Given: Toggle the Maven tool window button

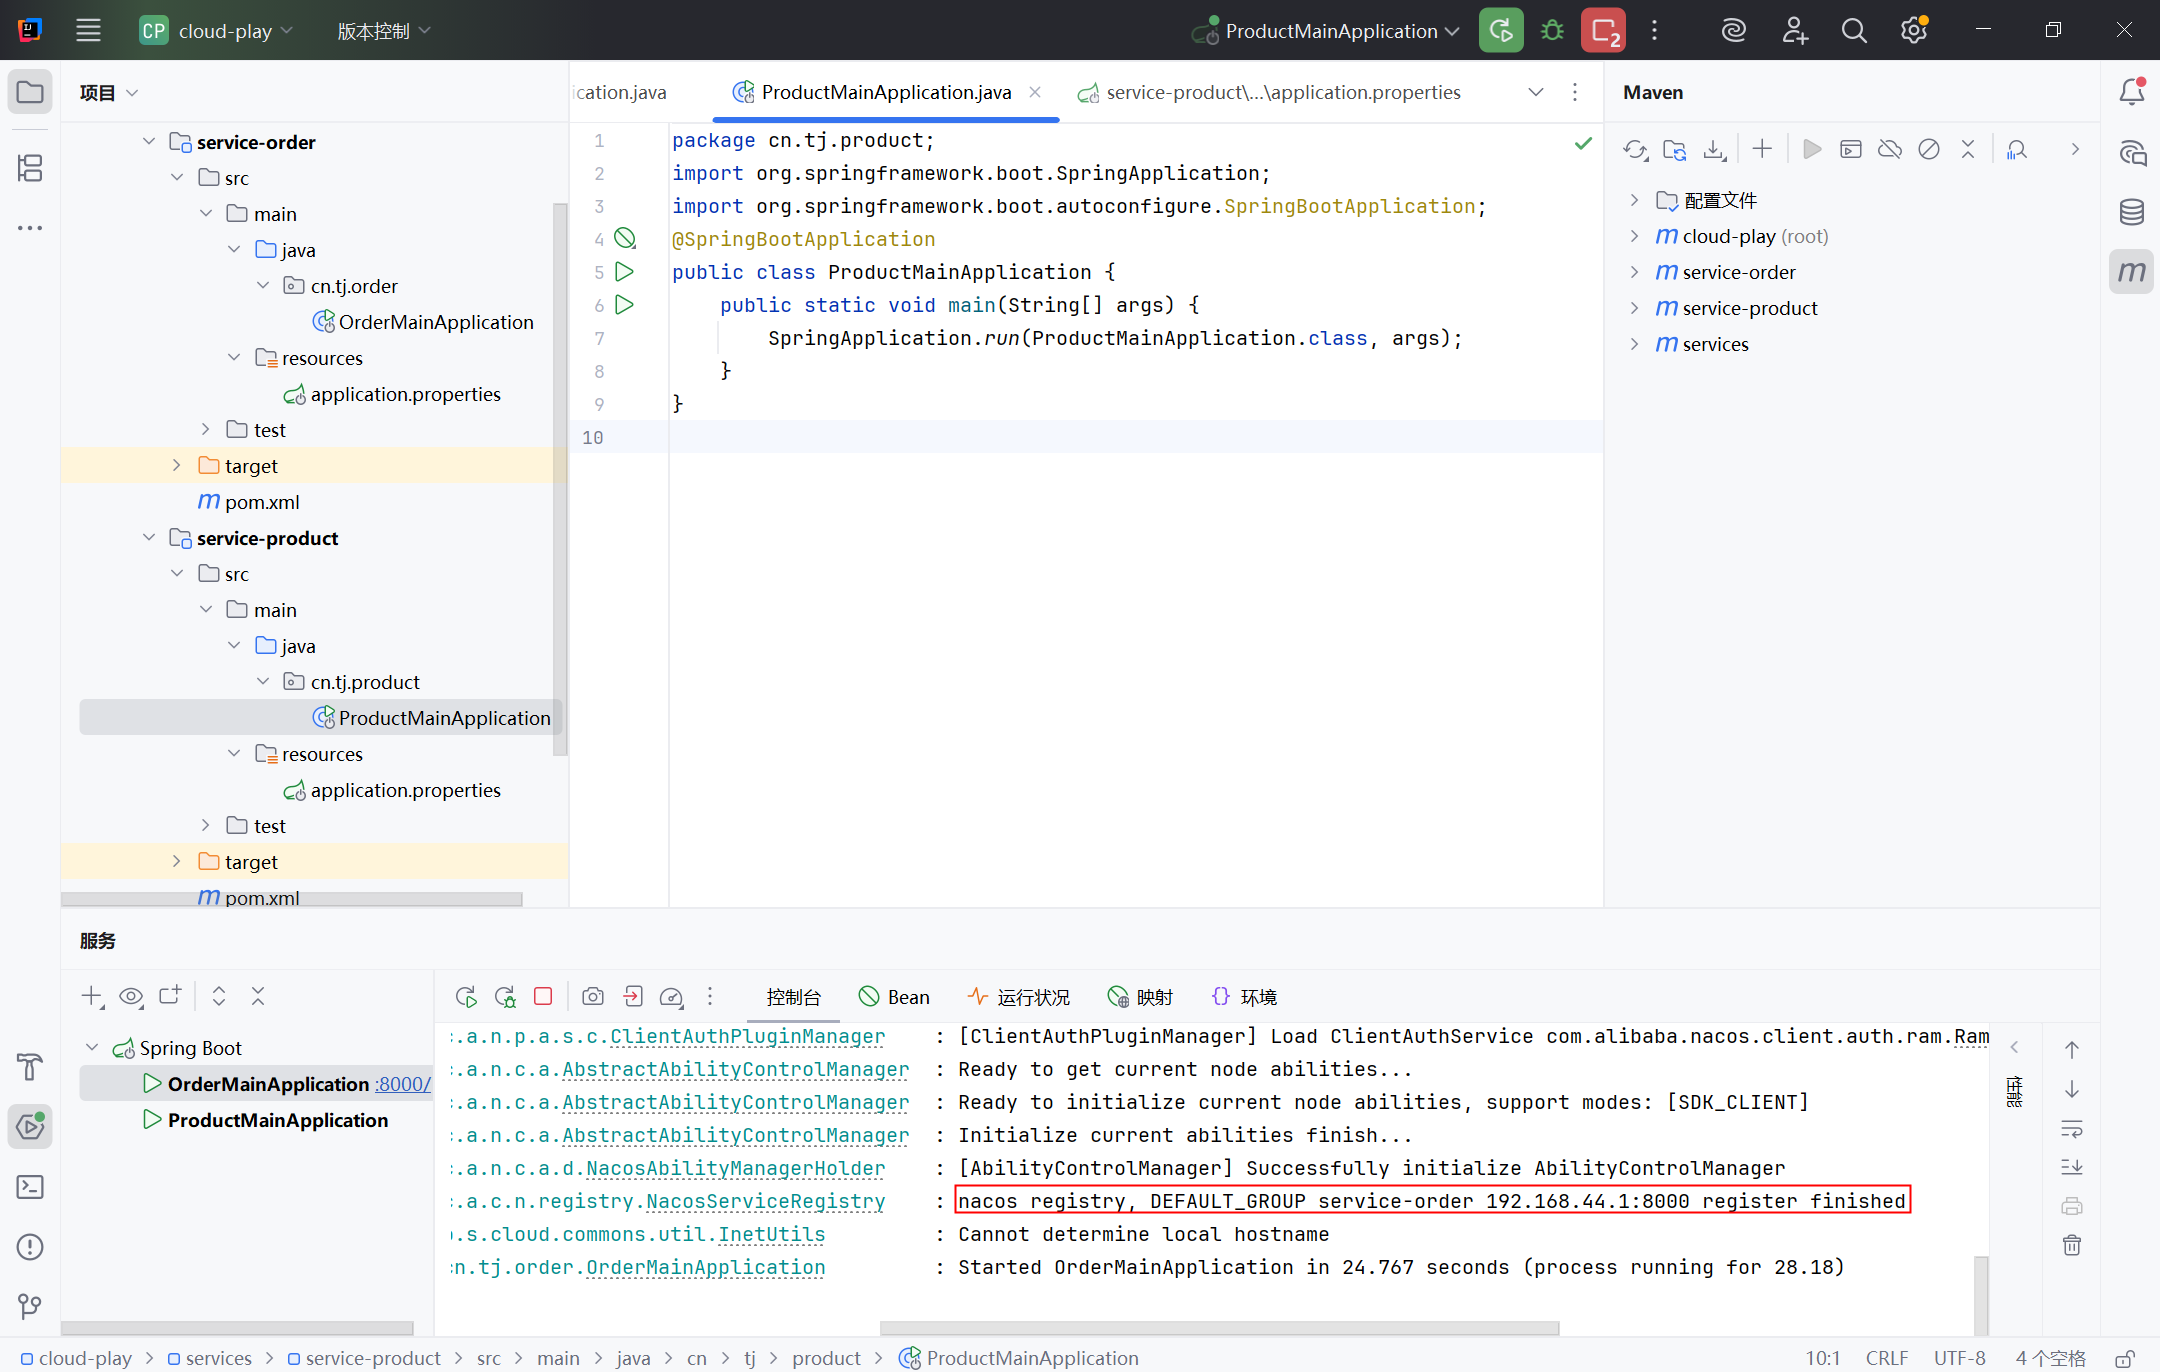Looking at the screenshot, I should tap(2132, 272).
